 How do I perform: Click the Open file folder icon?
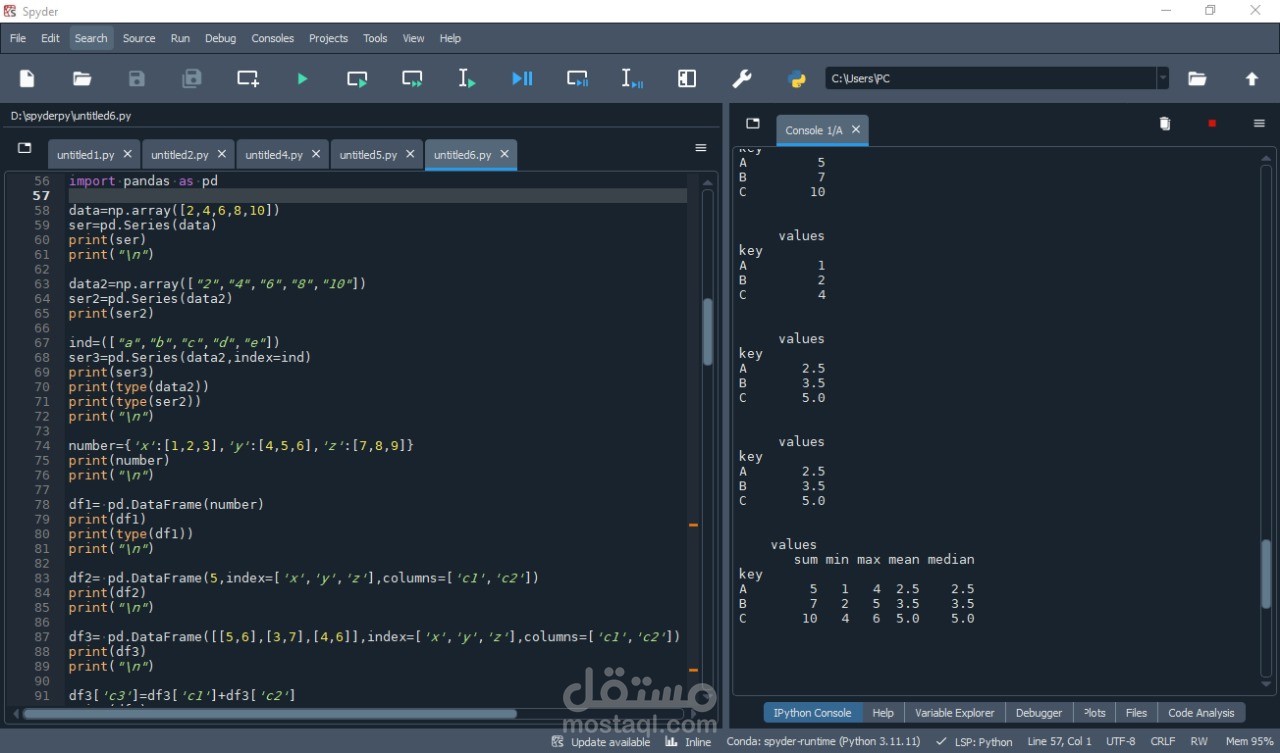point(82,79)
